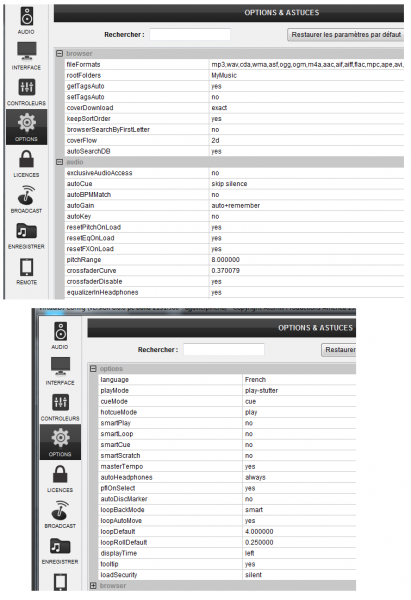Screen dimensions: 411x600
Task: Click the cut-off Restaurer button in the bottom window
Action: point(338,350)
